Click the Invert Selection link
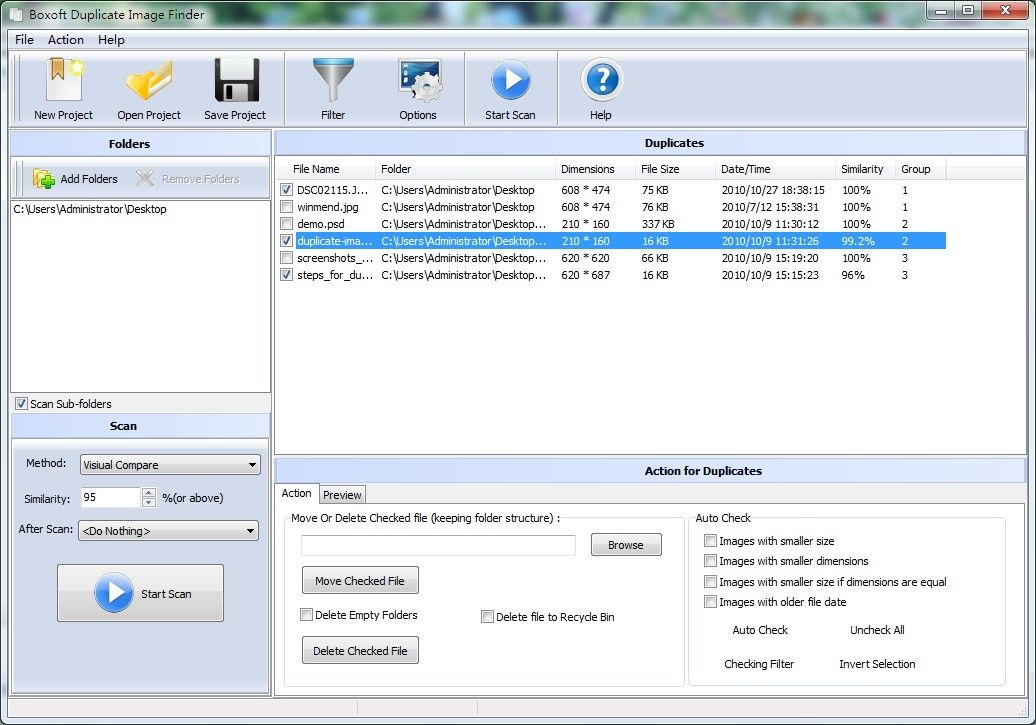Viewport: 1036px width, 725px height. (876, 664)
